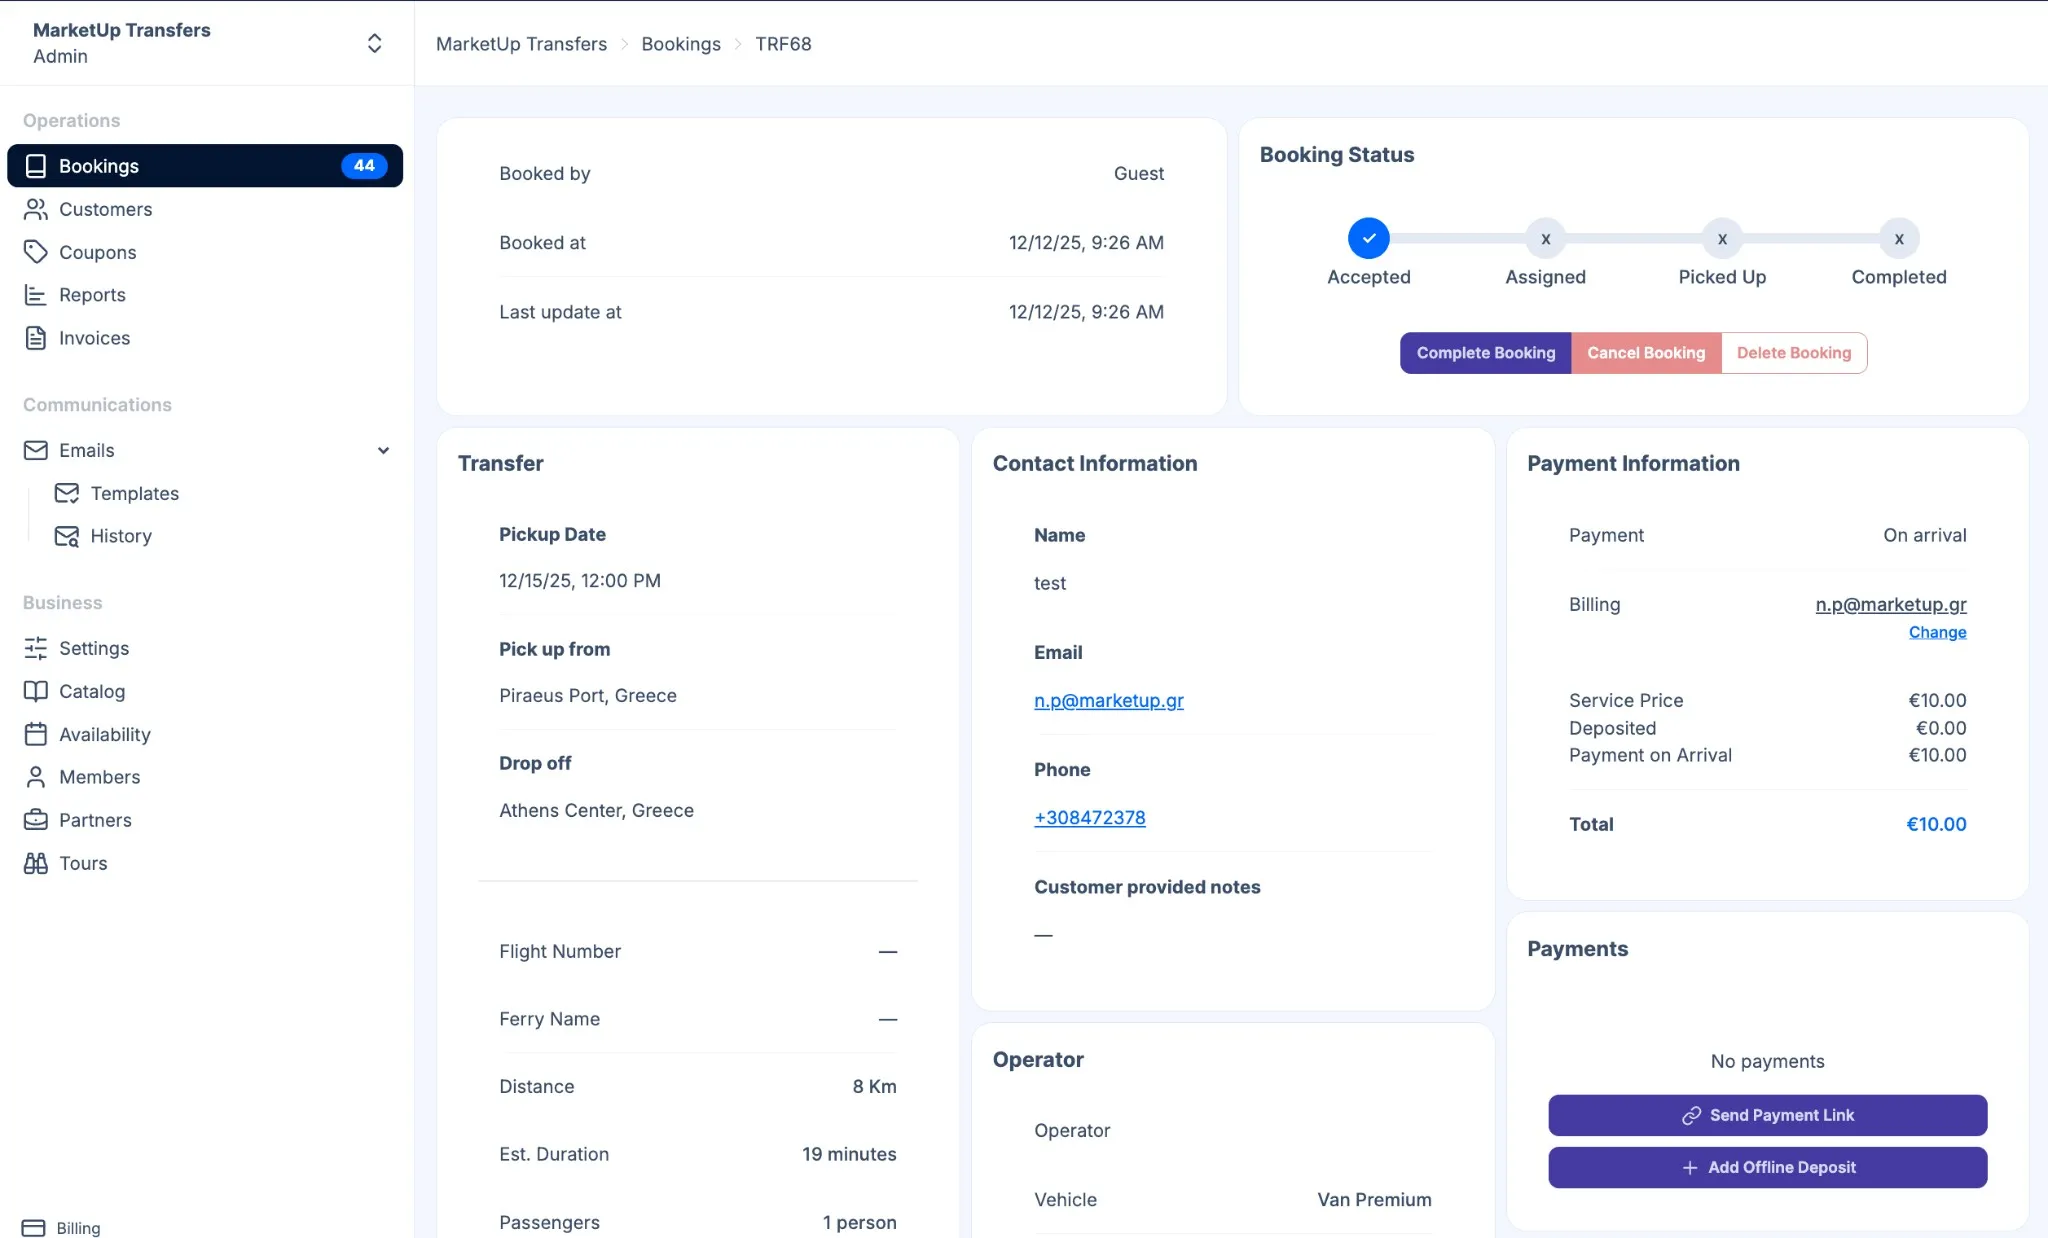The image size is (2048, 1238).
Task: Click the Availability calendar icon
Action: (x=36, y=734)
